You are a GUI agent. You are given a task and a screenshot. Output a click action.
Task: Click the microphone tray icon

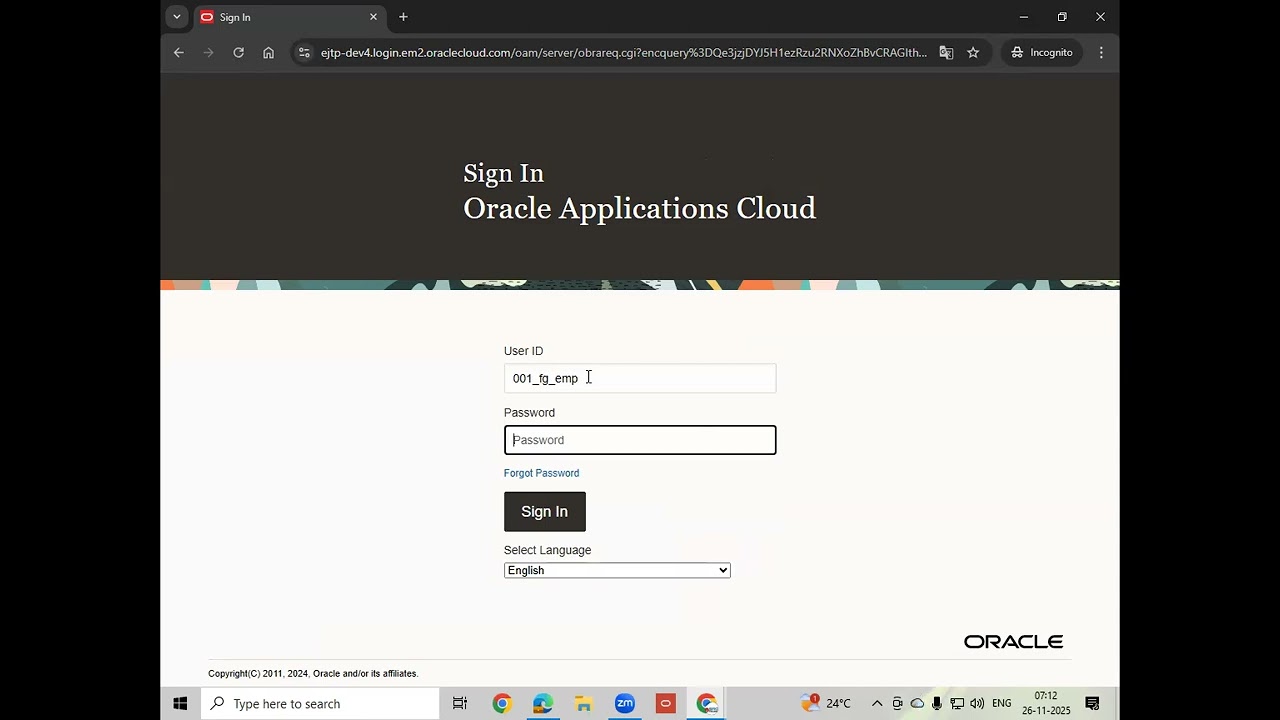[937, 704]
